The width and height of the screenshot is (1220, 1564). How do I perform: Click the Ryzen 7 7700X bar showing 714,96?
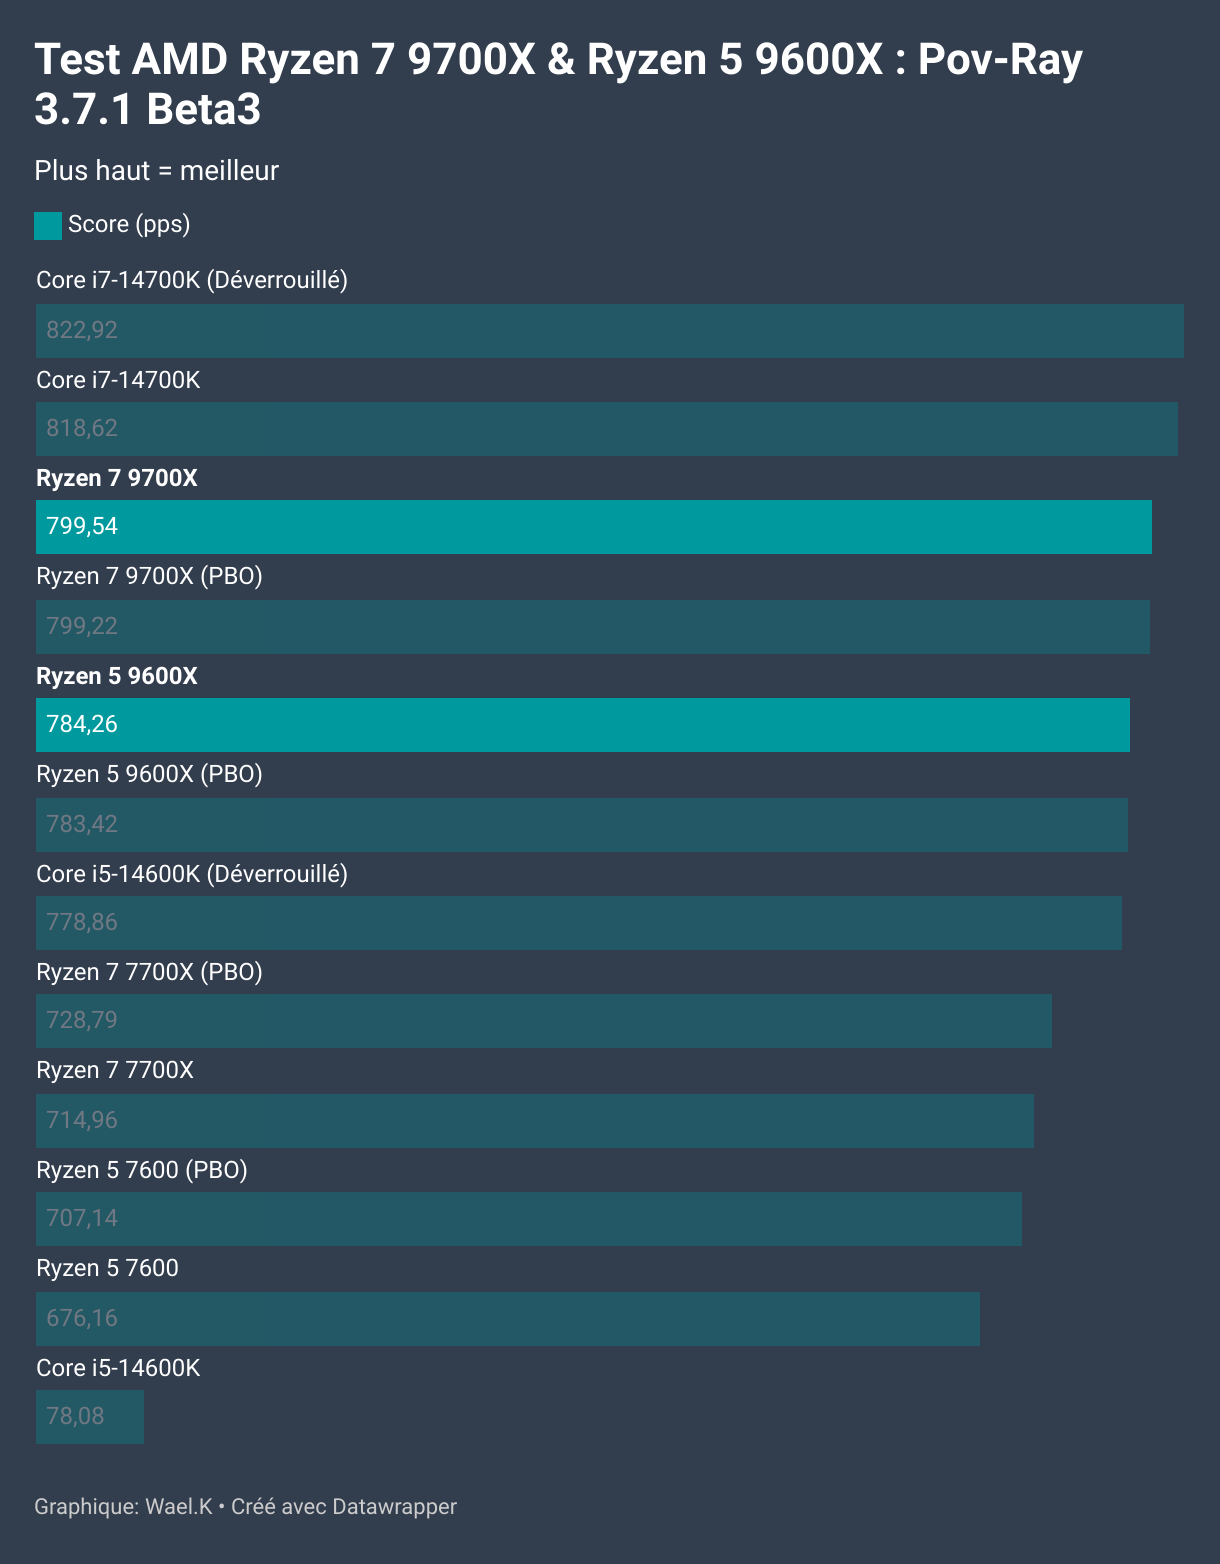(x=534, y=1120)
